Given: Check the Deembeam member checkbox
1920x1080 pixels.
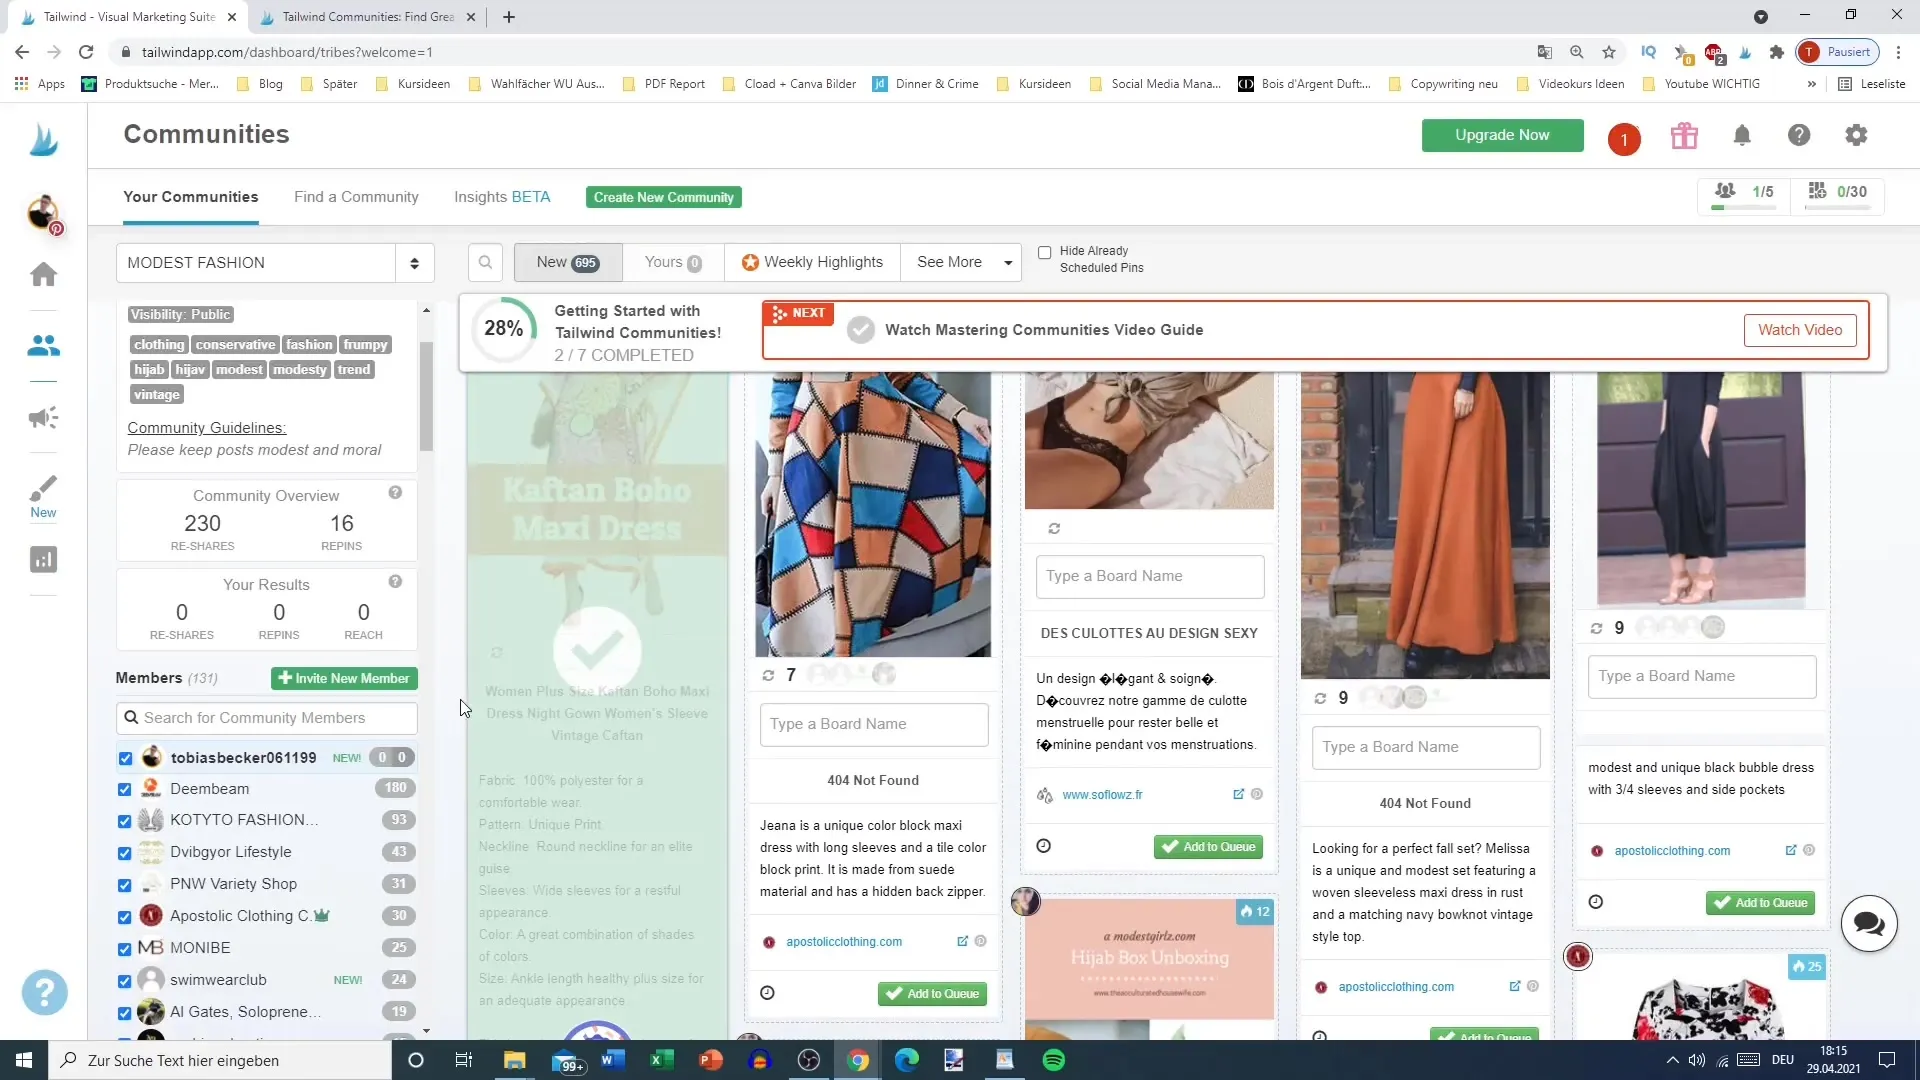Looking at the screenshot, I should [124, 789].
